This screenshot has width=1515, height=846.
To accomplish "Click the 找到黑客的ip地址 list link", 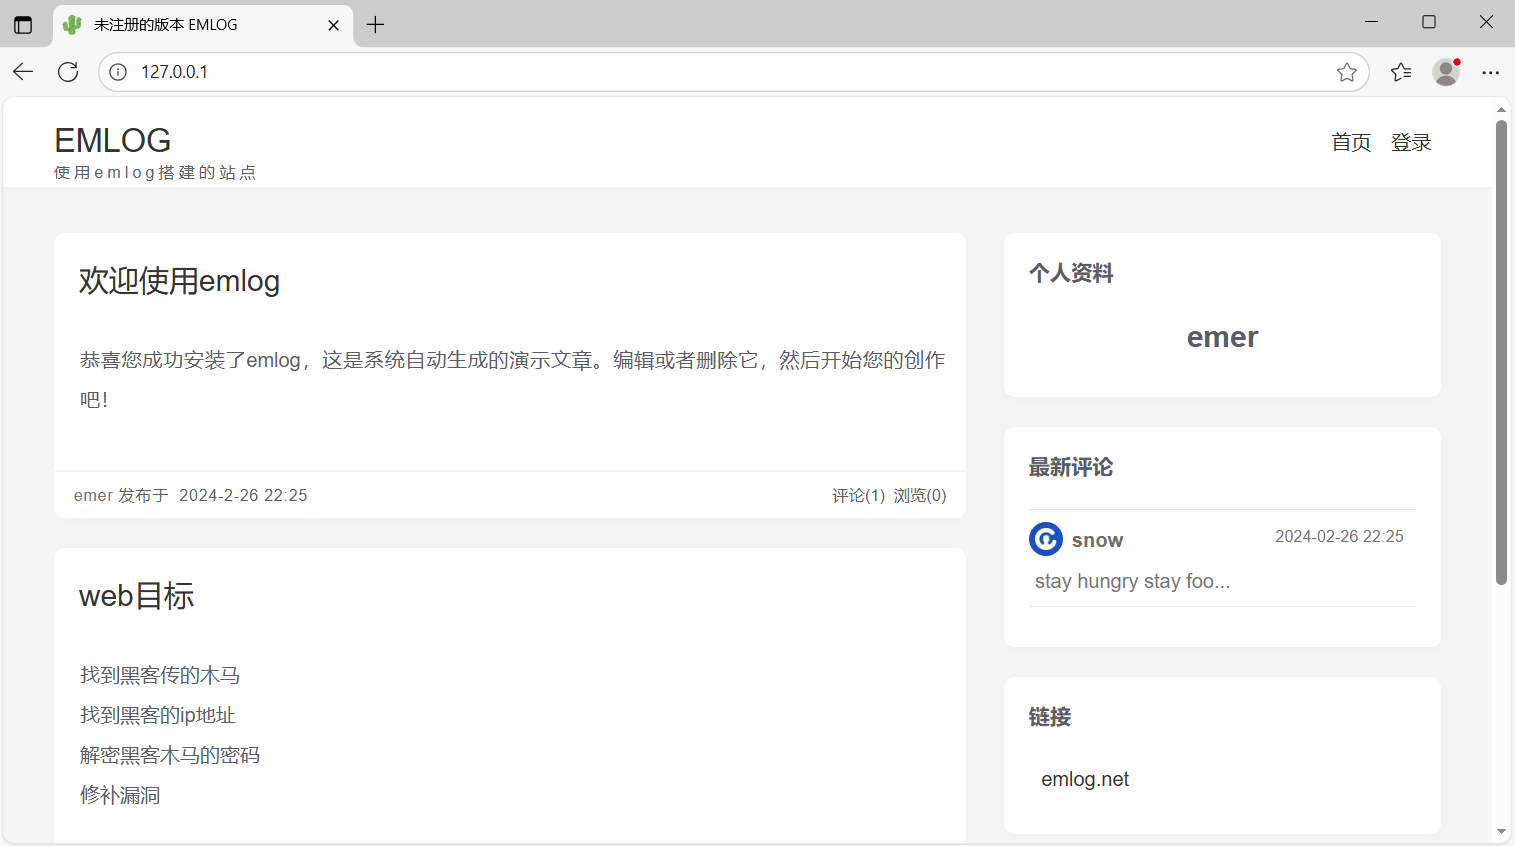I will (157, 714).
